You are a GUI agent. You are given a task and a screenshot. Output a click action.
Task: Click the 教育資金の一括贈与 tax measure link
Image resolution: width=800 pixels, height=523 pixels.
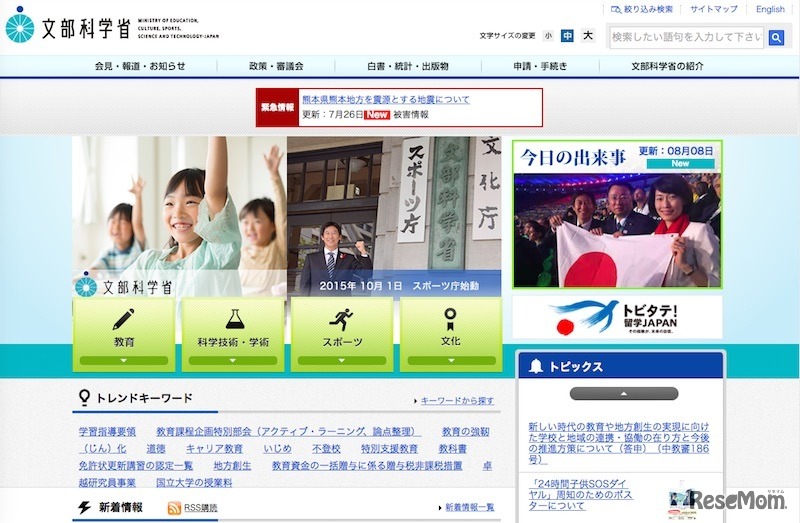(x=367, y=465)
